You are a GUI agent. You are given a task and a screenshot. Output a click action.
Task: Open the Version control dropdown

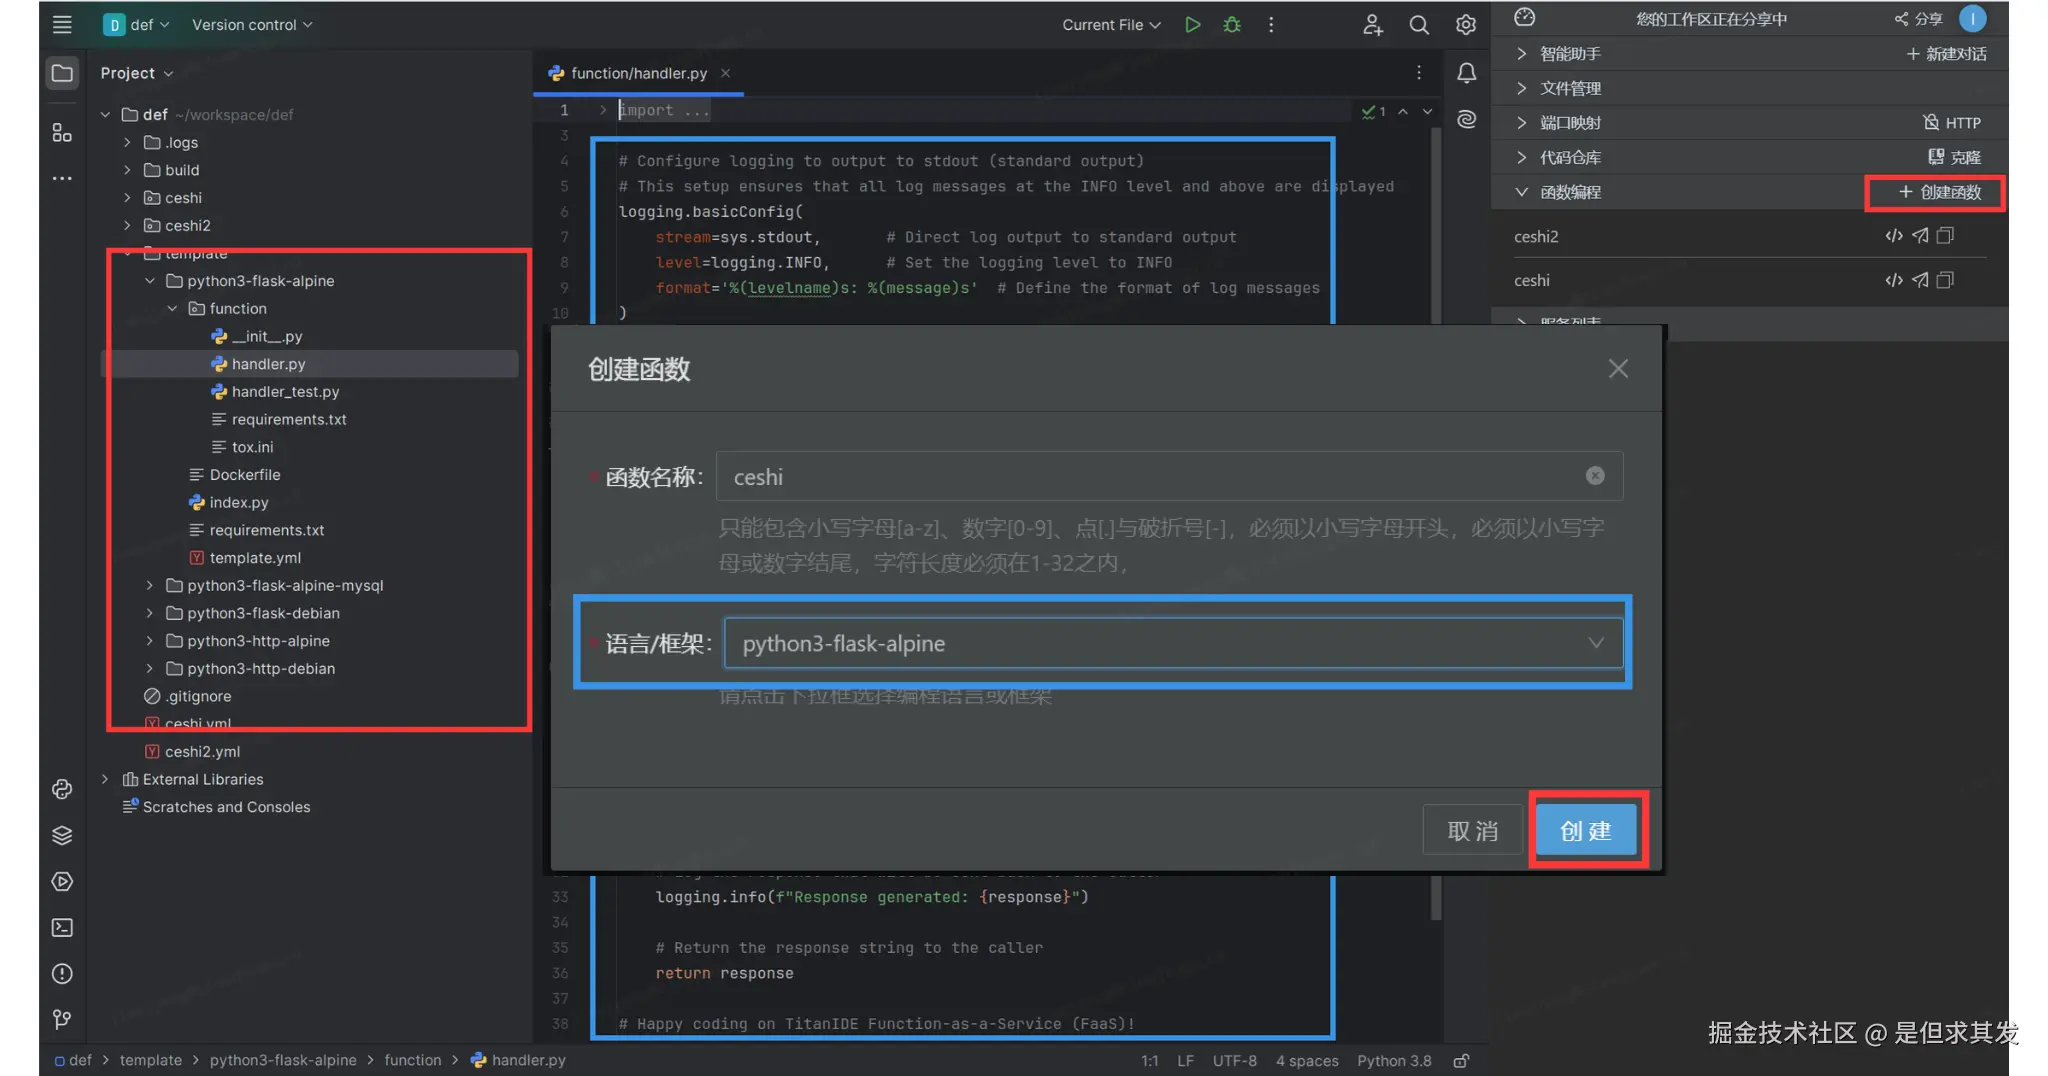pos(252,25)
